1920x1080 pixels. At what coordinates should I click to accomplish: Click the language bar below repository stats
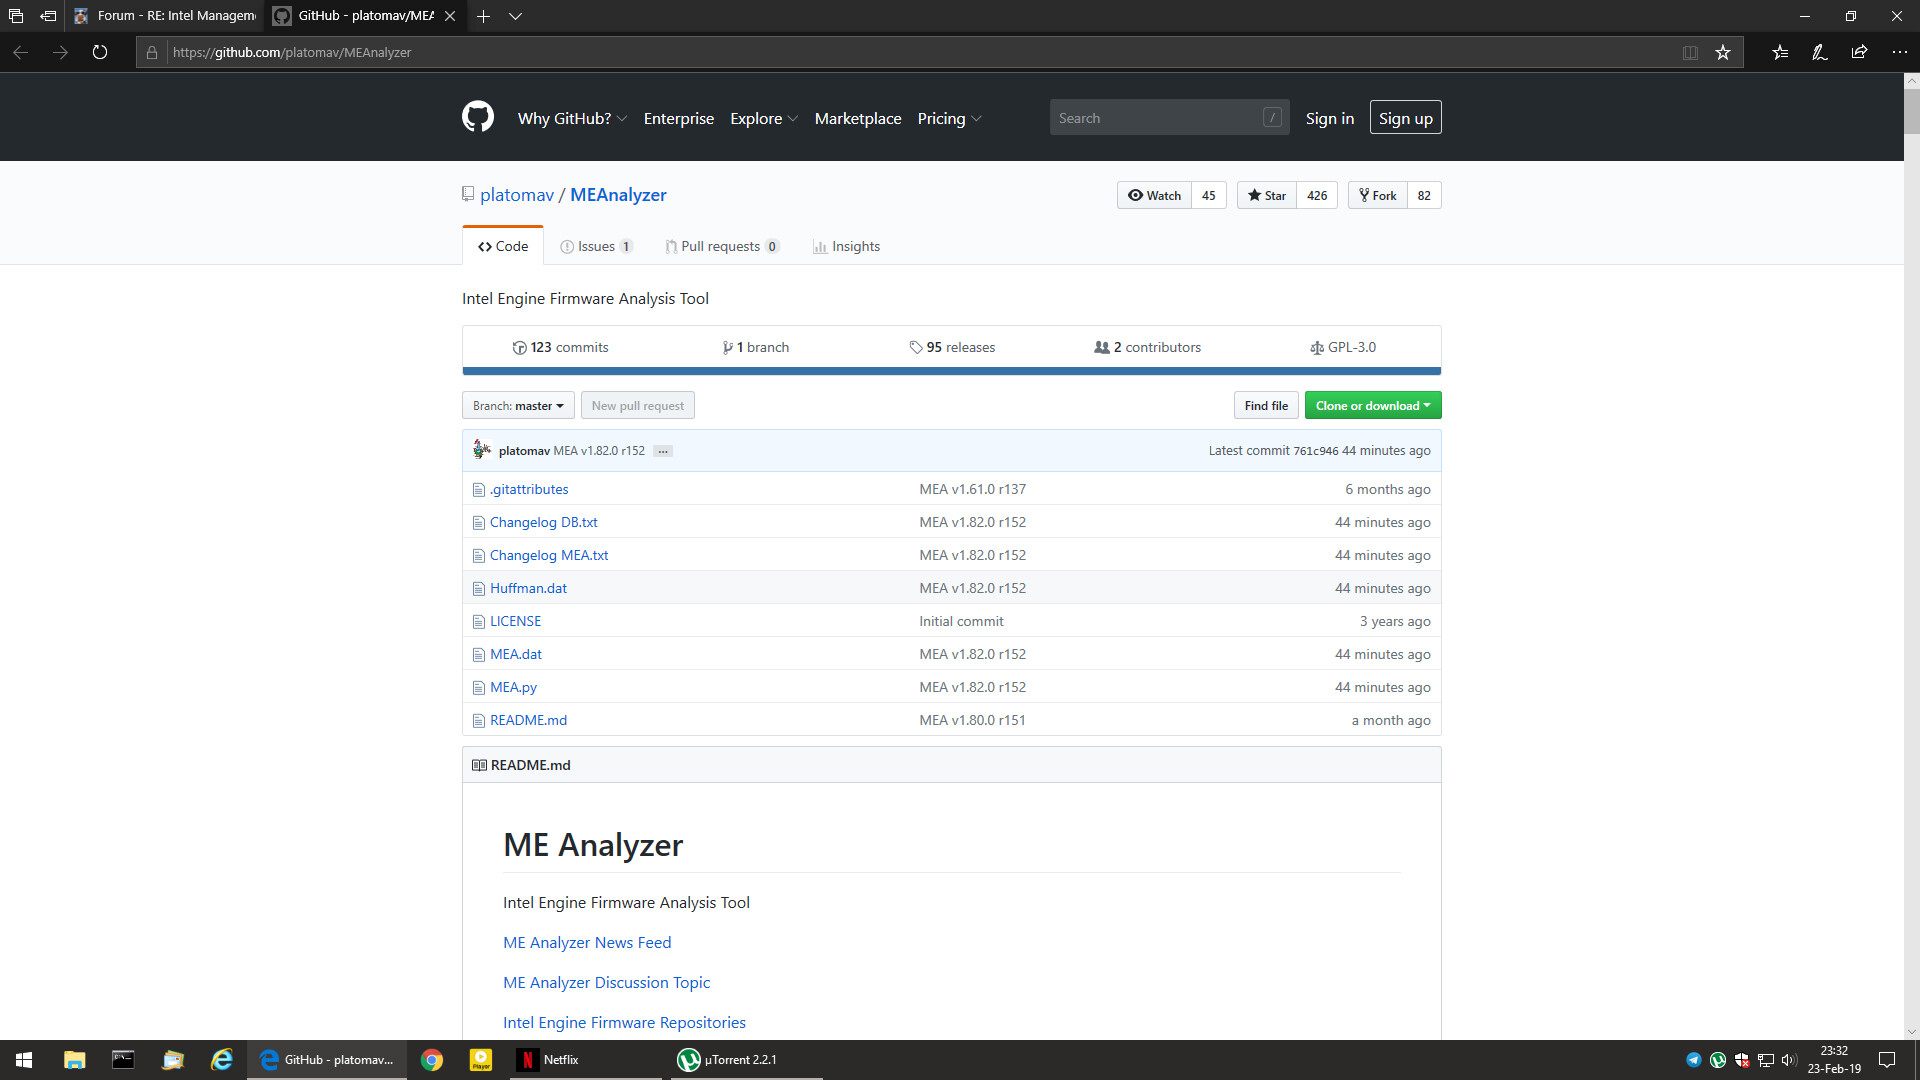pyautogui.click(x=952, y=371)
